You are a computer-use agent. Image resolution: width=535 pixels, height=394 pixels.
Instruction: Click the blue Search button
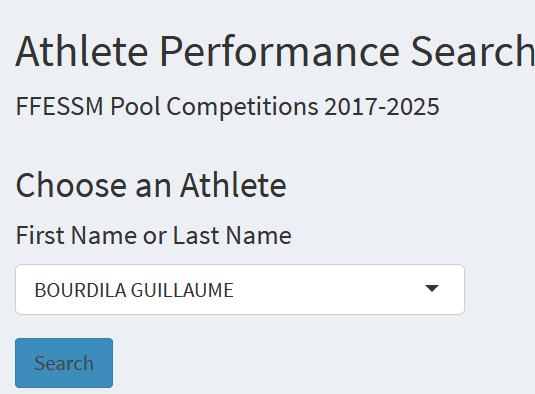64,363
